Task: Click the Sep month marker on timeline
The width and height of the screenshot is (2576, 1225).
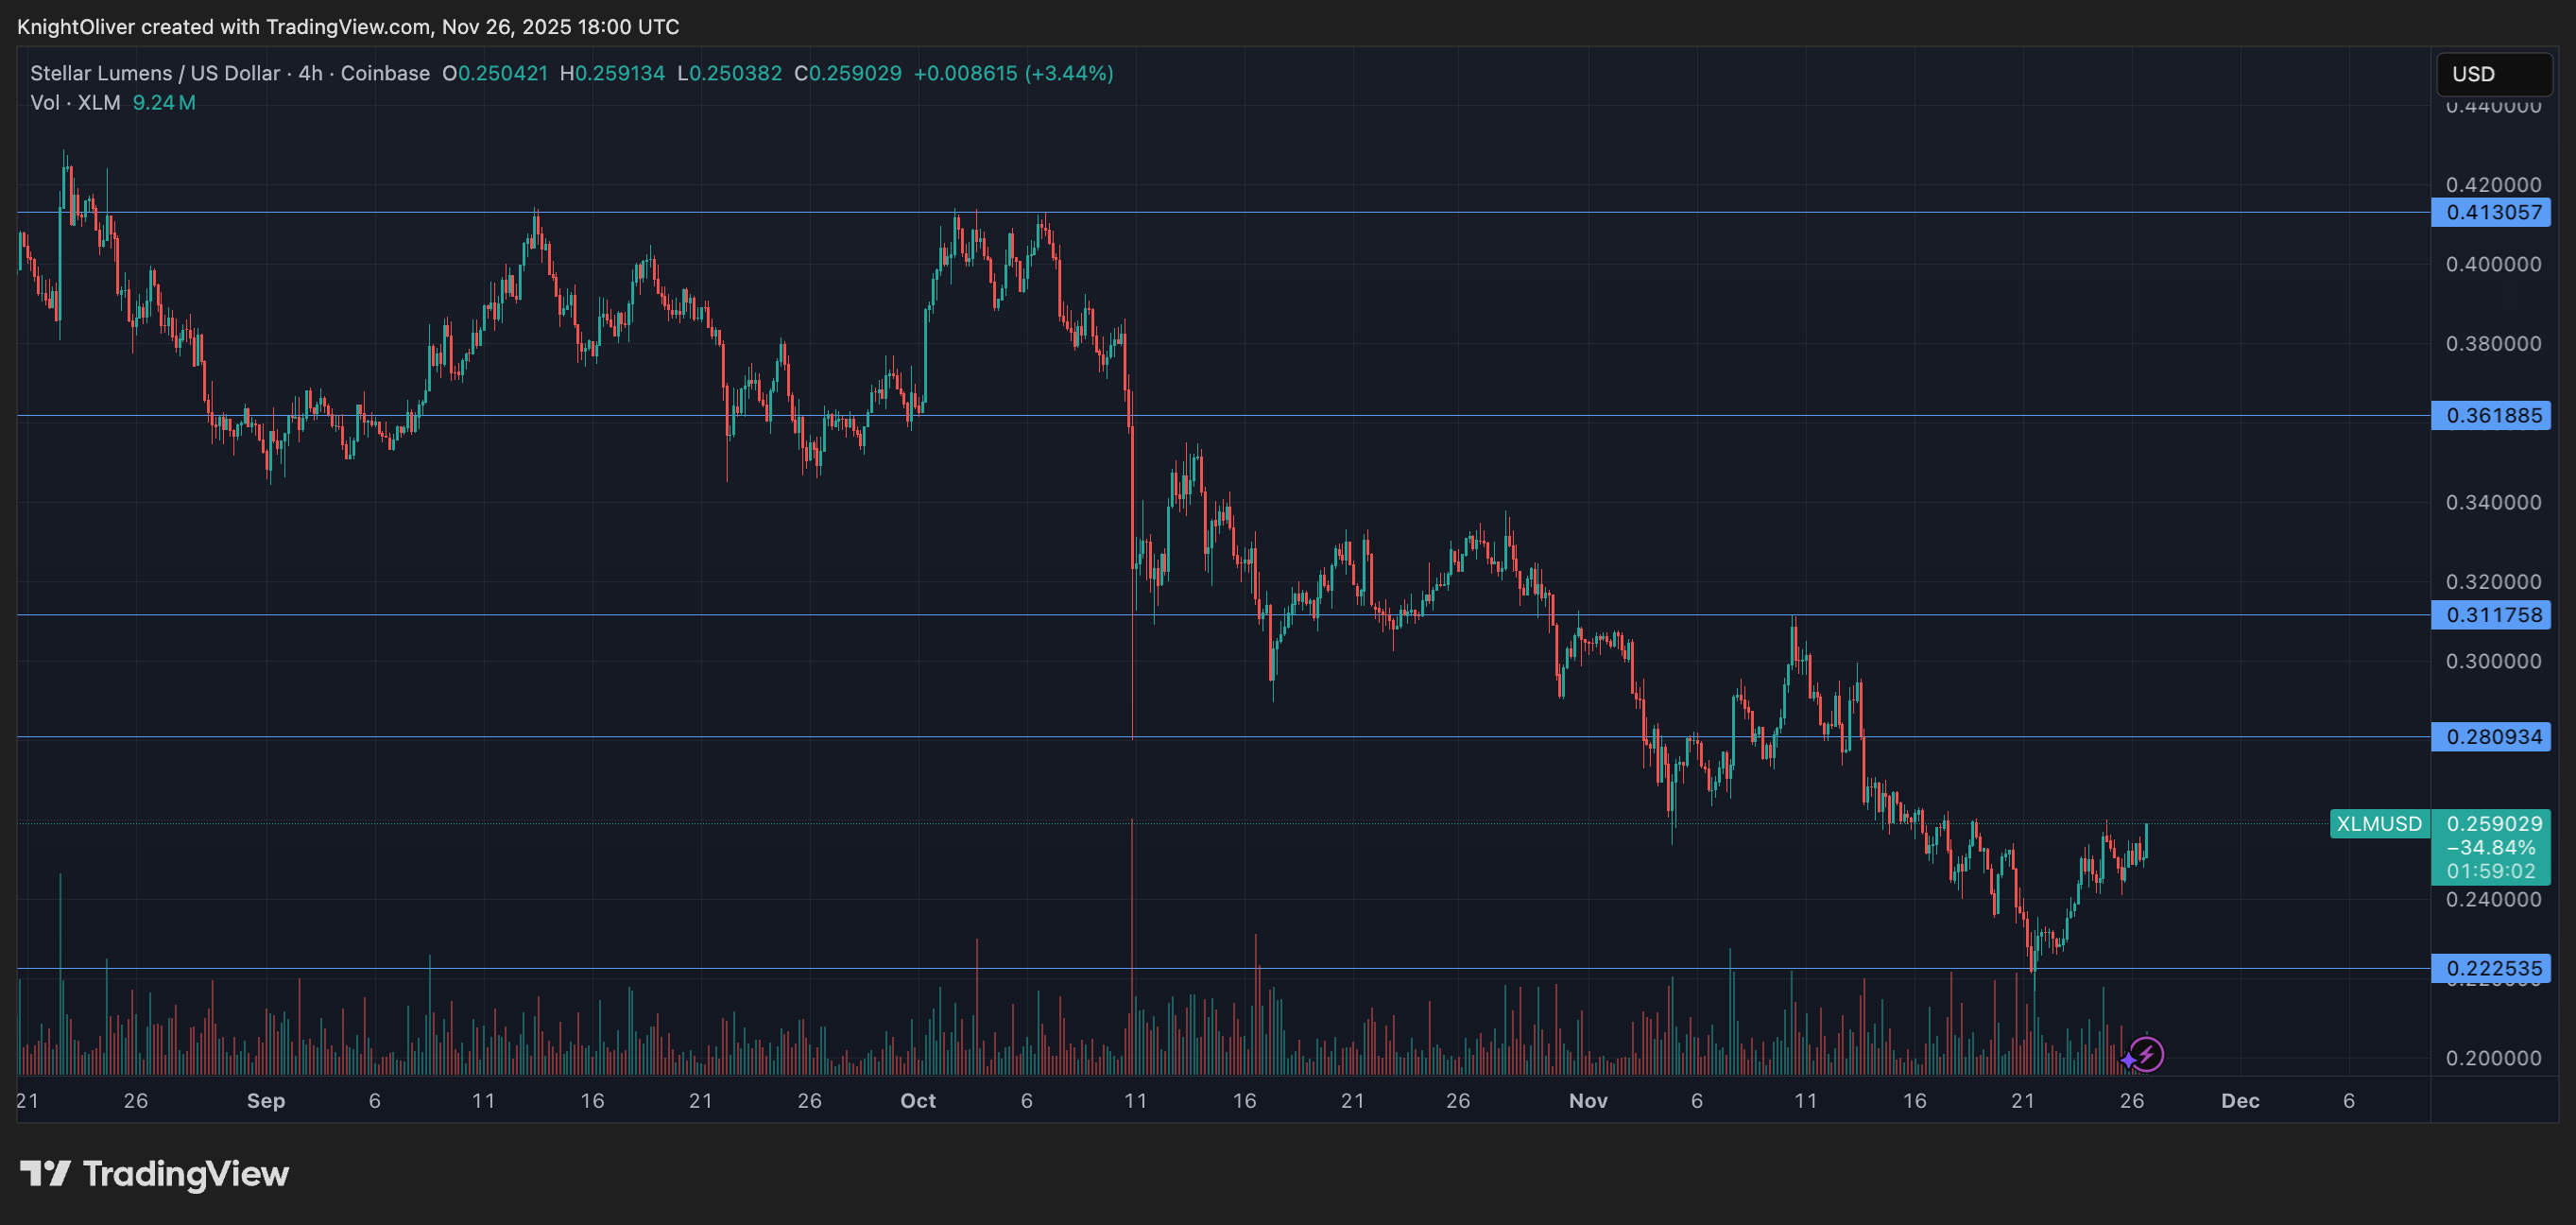Action: point(266,1101)
